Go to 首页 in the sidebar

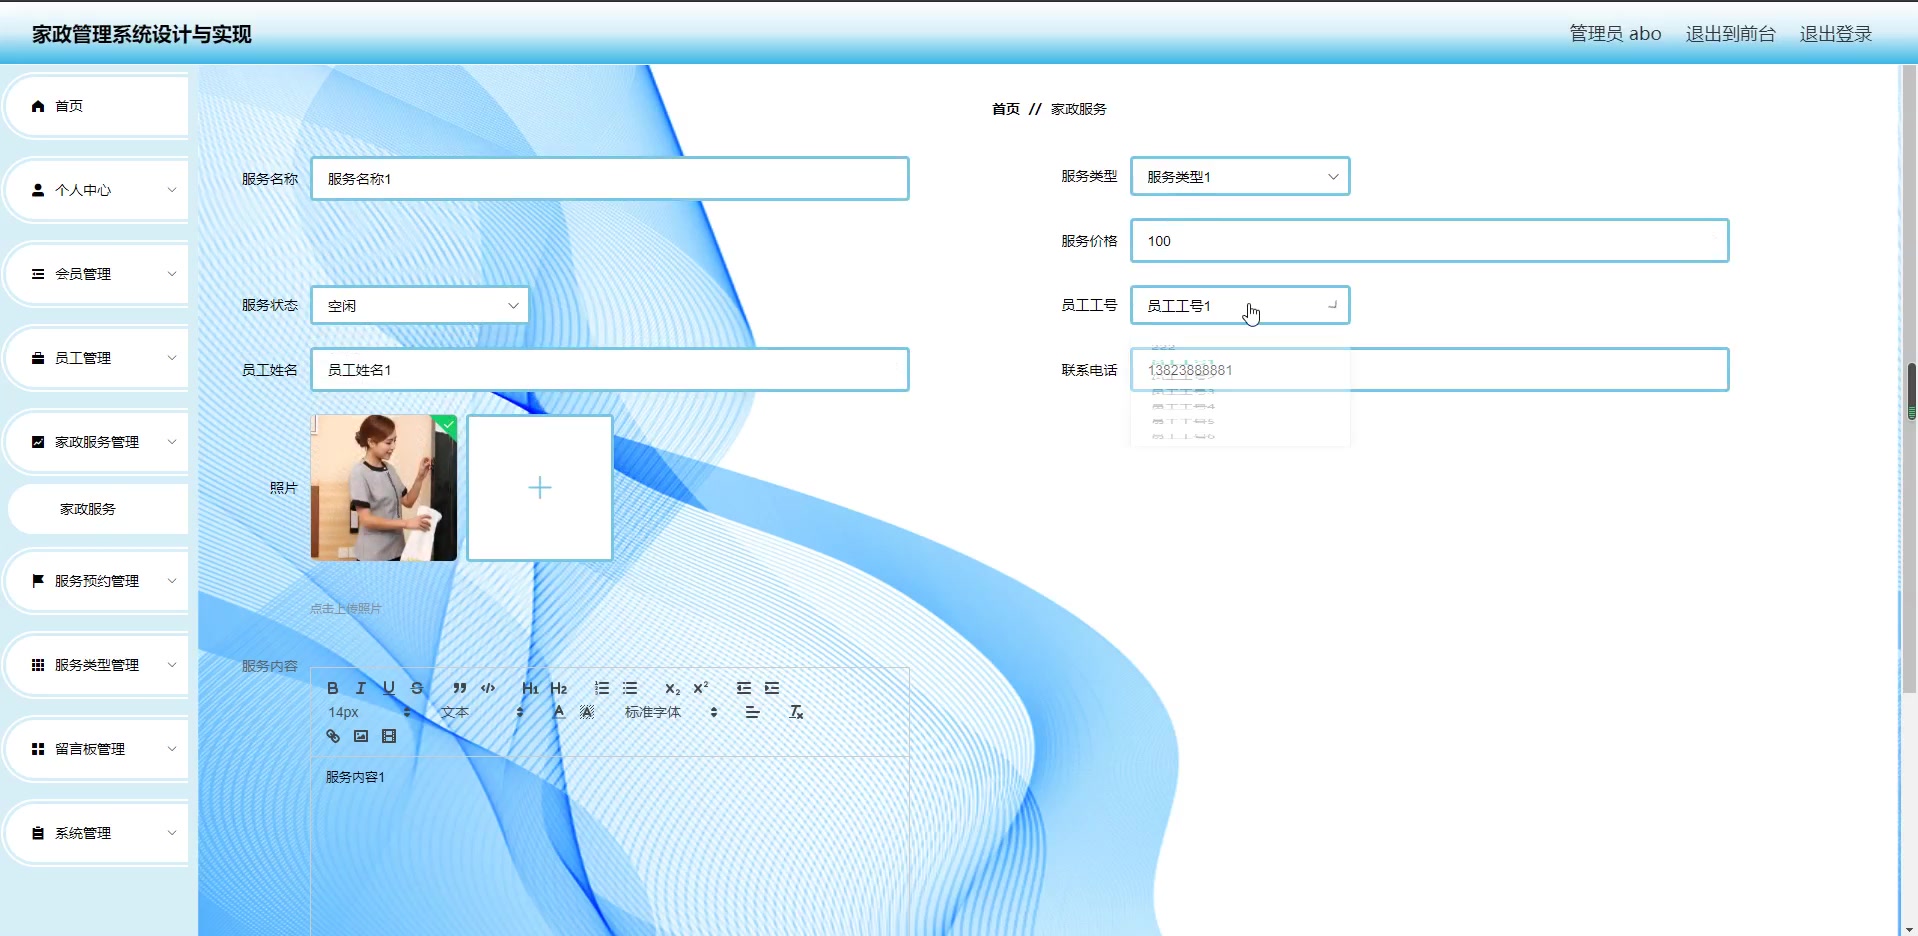pyautogui.click(x=96, y=105)
